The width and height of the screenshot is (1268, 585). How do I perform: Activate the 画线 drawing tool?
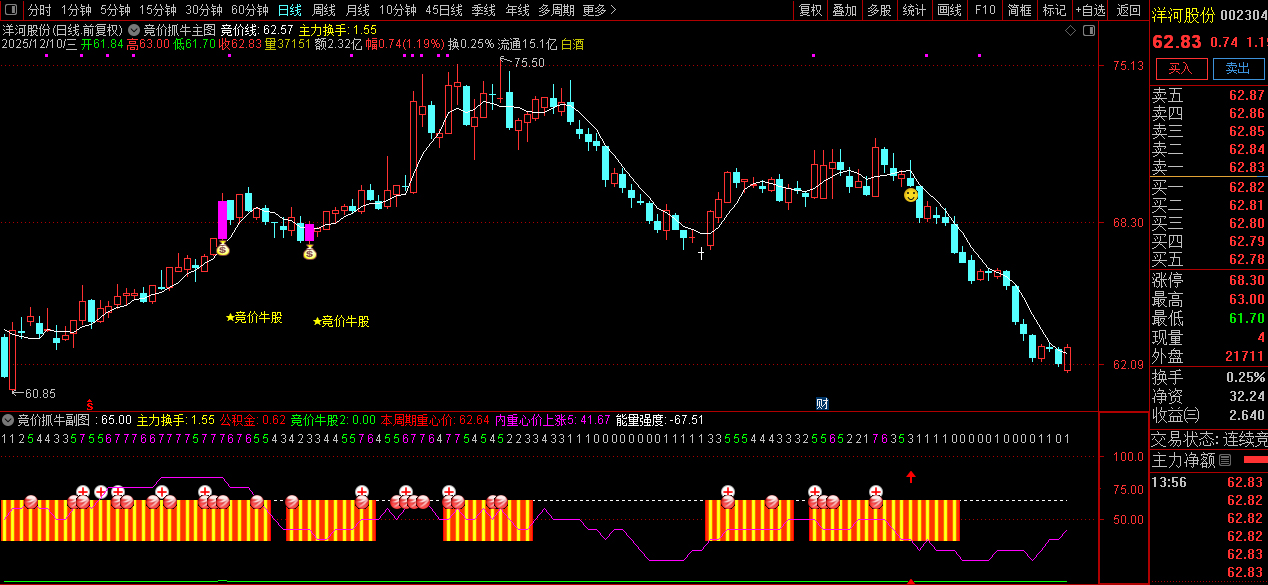(x=949, y=10)
